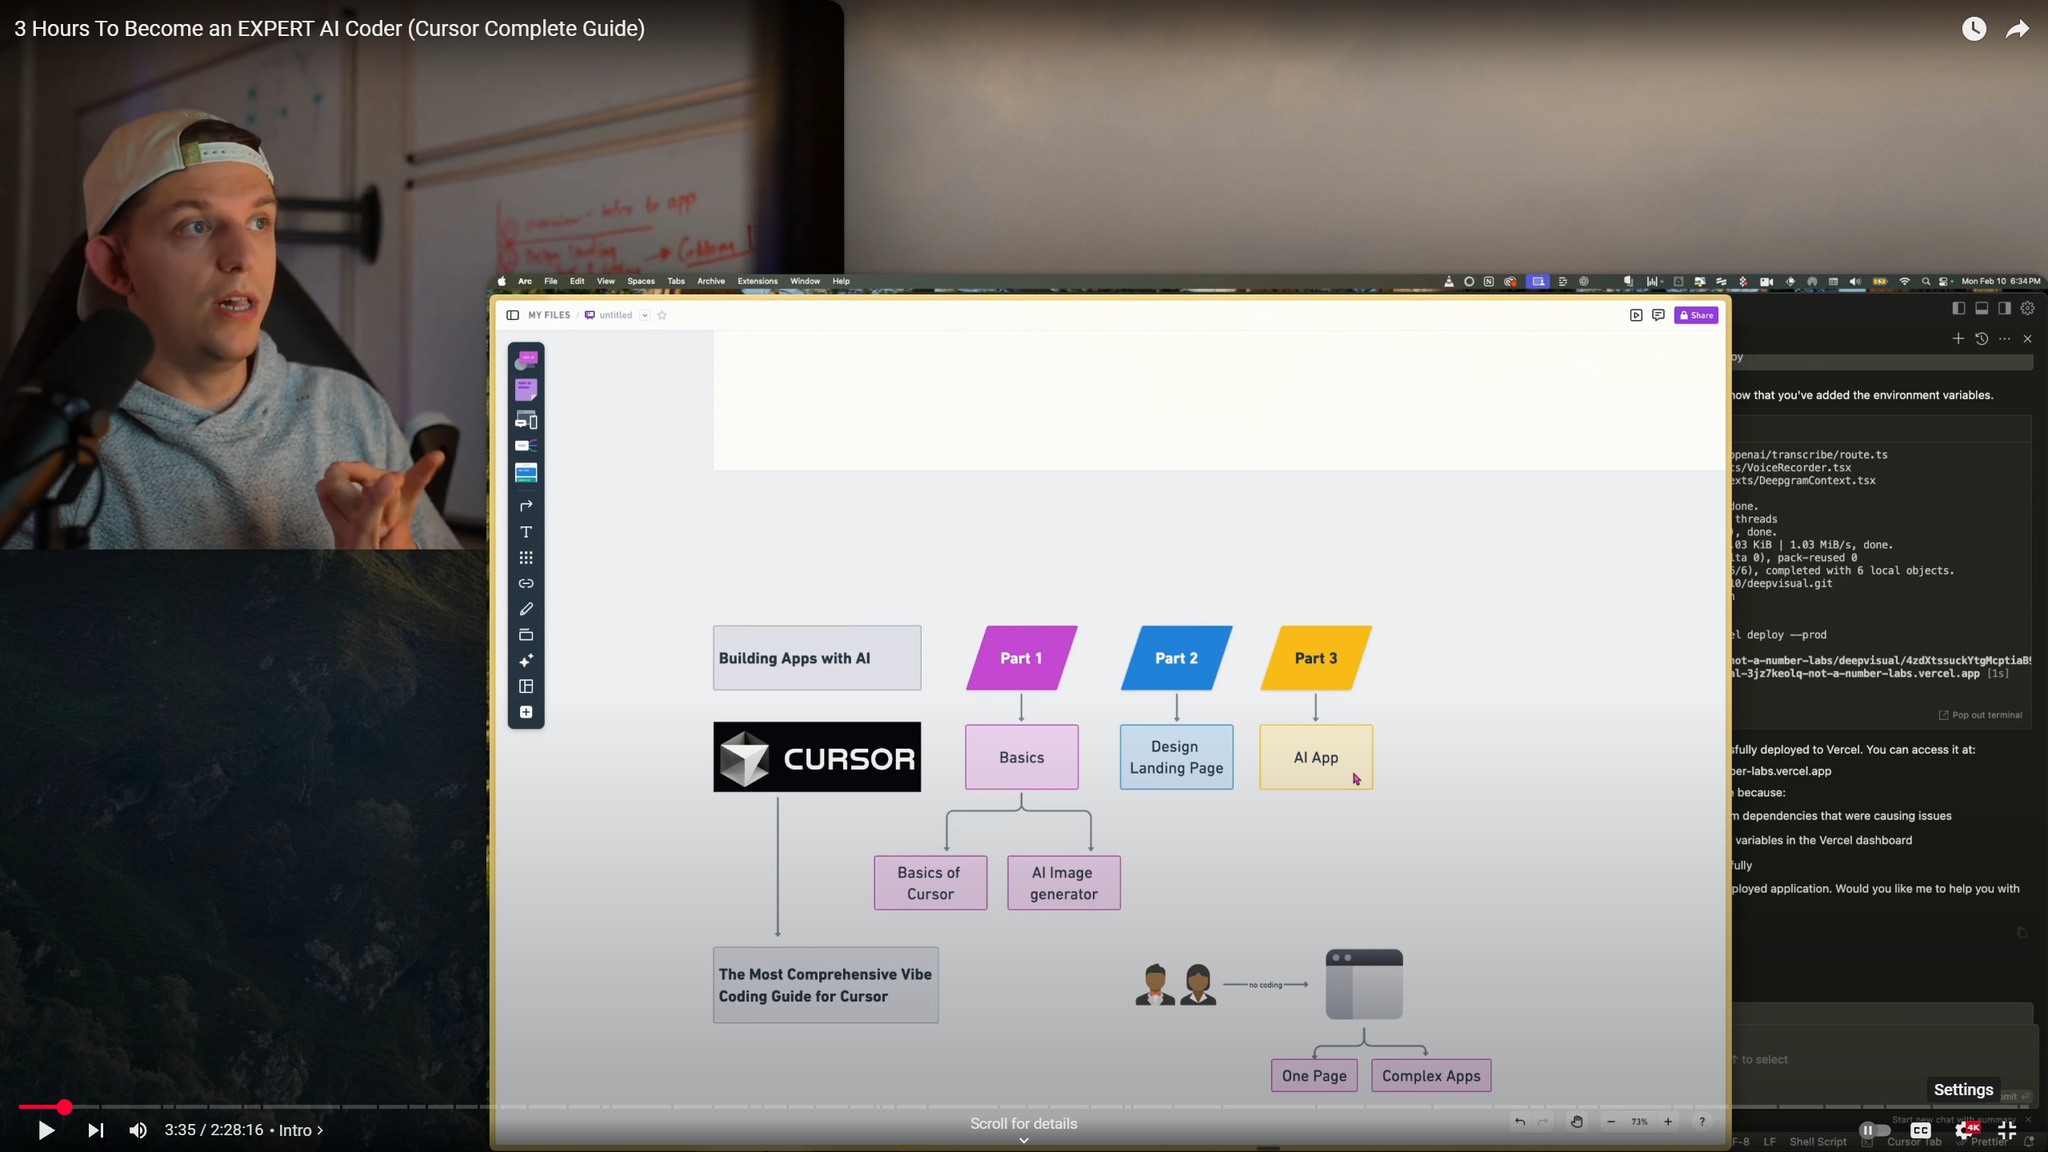Open the Spaces menu
This screenshot has width=2048, height=1152.
pos(641,281)
